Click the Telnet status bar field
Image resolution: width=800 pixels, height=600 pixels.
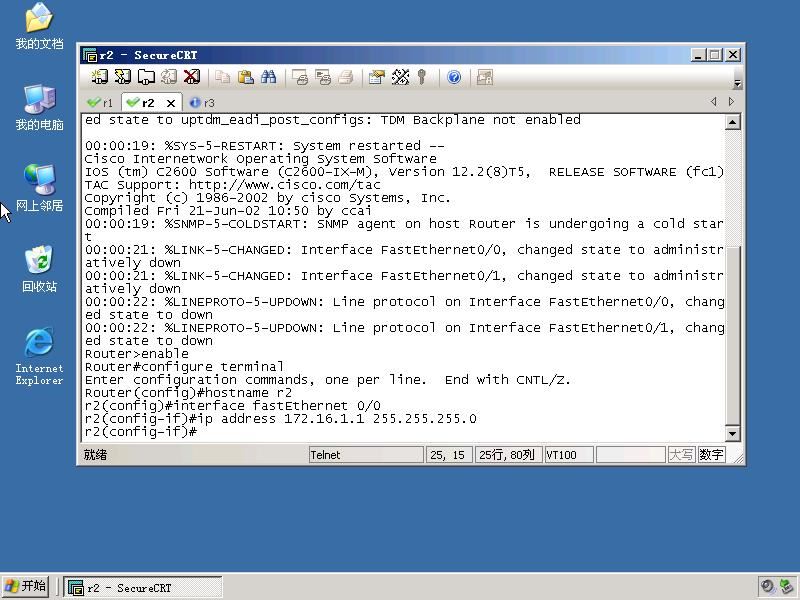click(366, 455)
